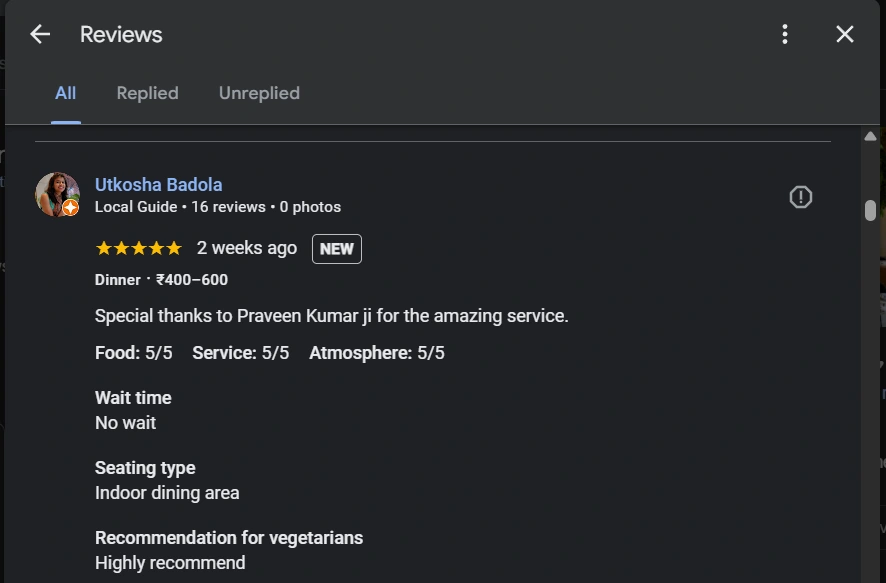Close the Reviews panel
This screenshot has height=583, width=886.
pos(845,34)
